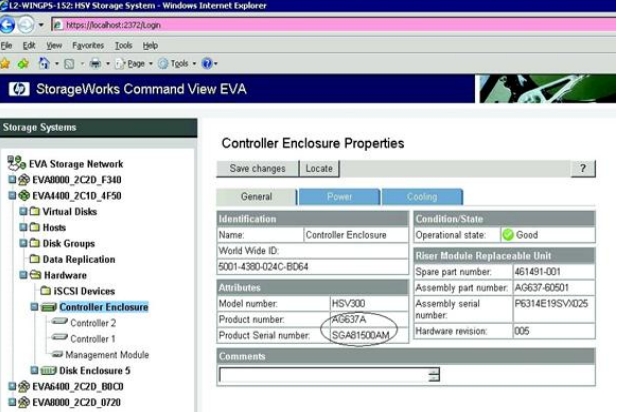The image size is (617, 412).
Task: Click the green Good status icon
Action: pyautogui.click(x=508, y=235)
